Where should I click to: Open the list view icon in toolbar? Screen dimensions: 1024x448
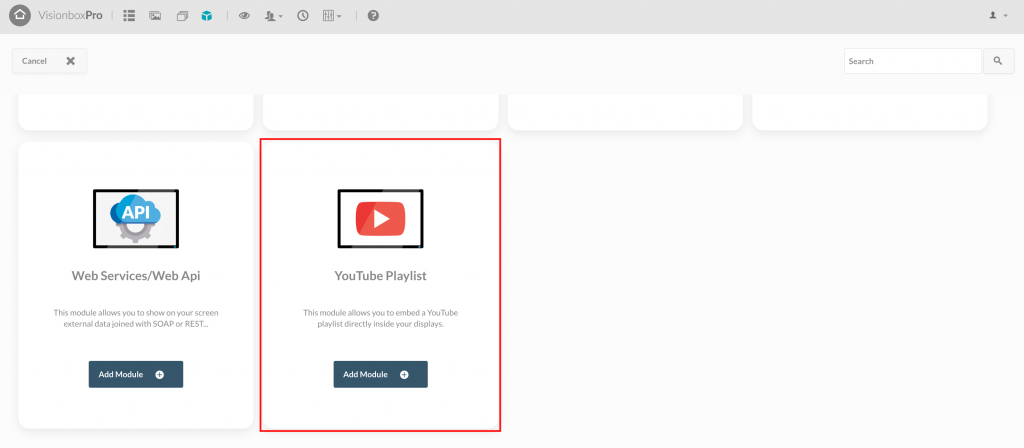coord(129,15)
